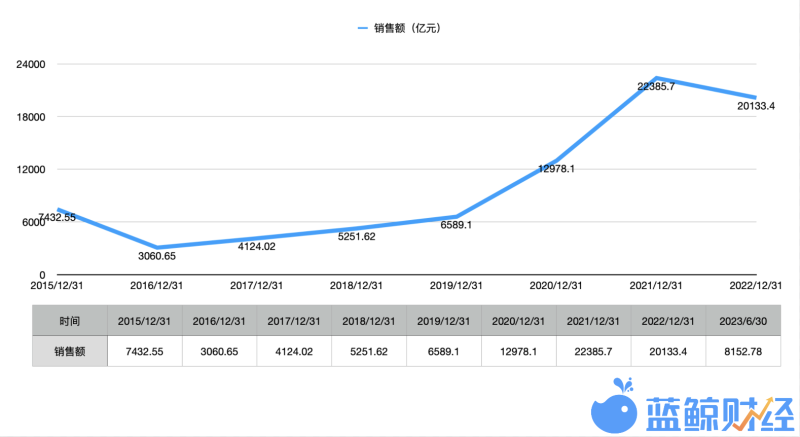
Task: Select the 2016/12/31 x-axis label
Action: pyautogui.click(x=157, y=286)
